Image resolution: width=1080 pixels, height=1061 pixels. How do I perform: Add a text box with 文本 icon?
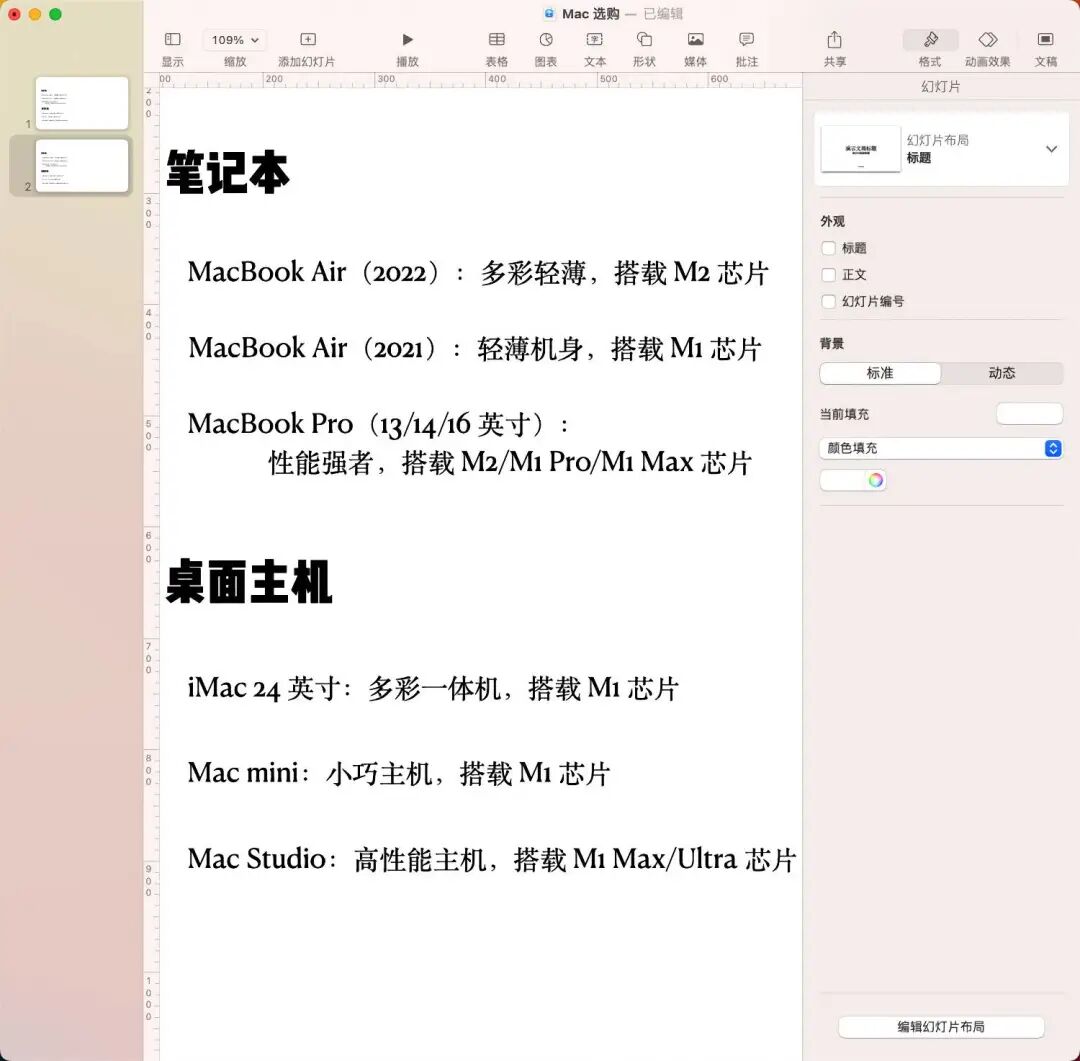click(x=594, y=39)
